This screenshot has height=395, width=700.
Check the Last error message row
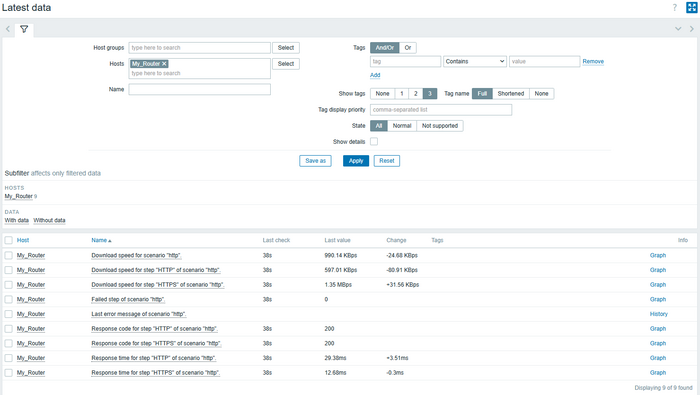(x=8, y=314)
